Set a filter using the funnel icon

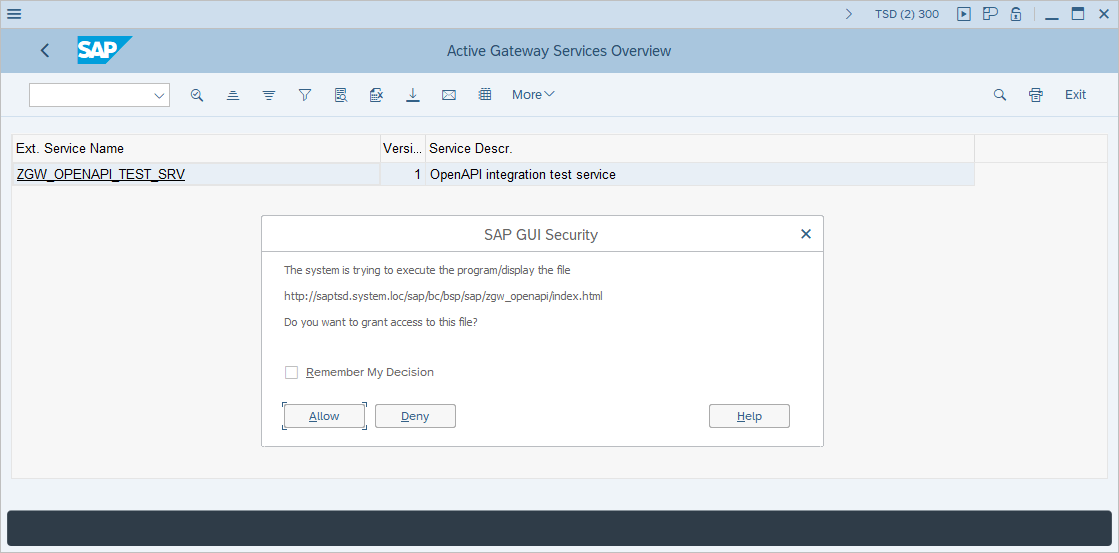305,95
